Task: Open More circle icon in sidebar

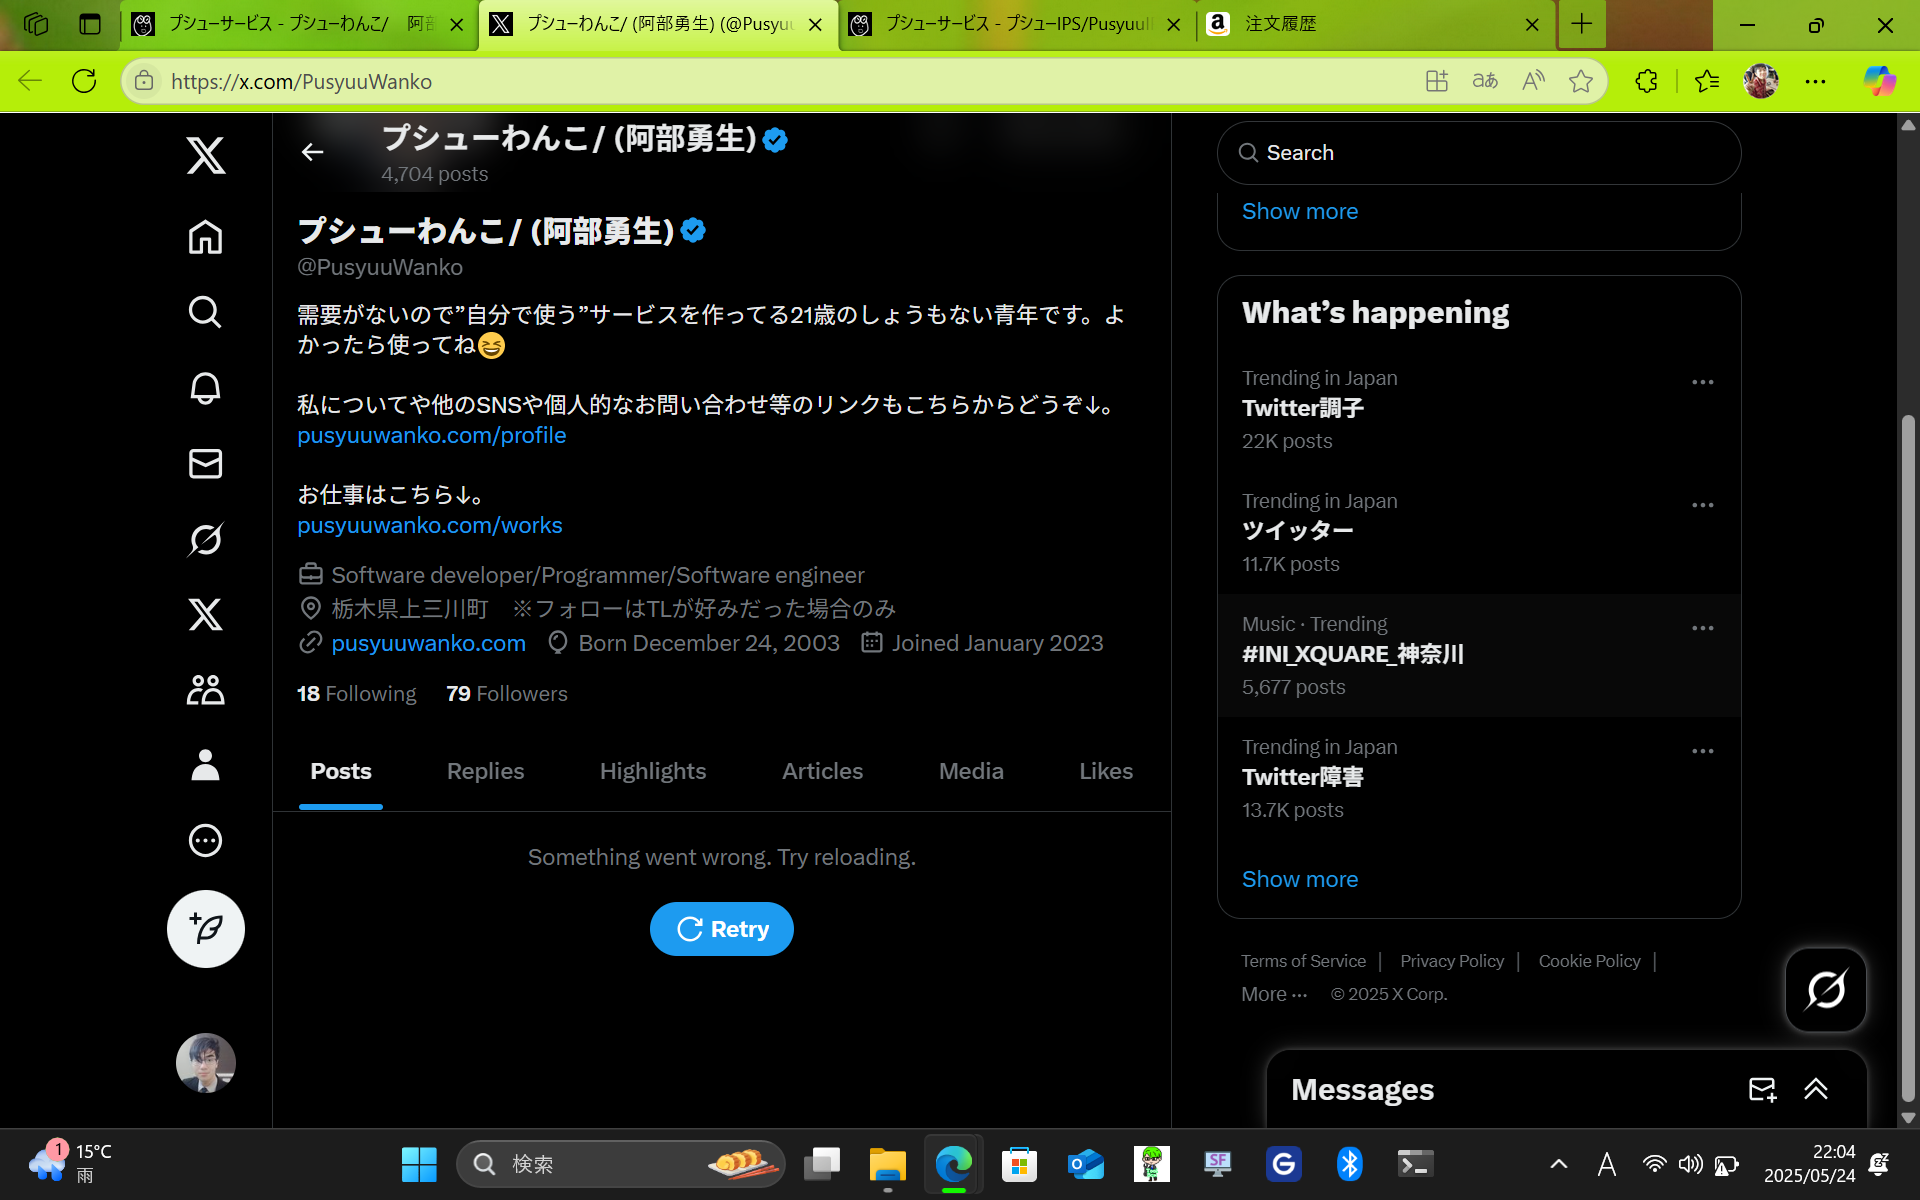Action: point(205,841)
